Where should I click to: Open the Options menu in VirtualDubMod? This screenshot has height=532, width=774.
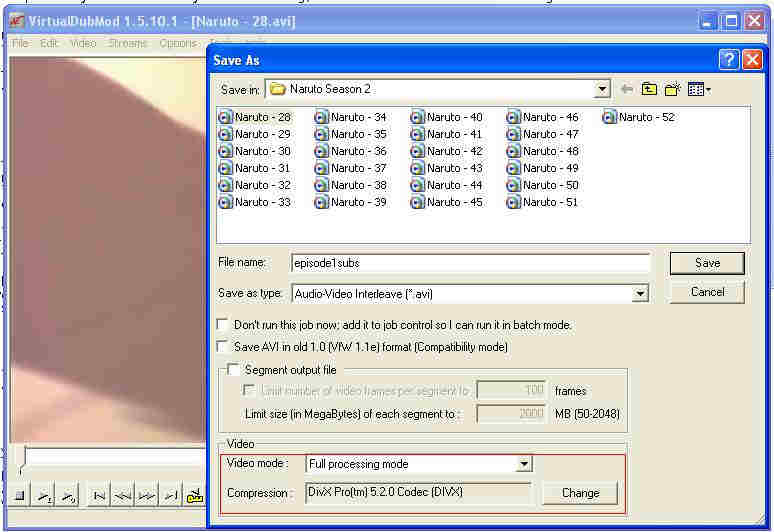point(179,43)
